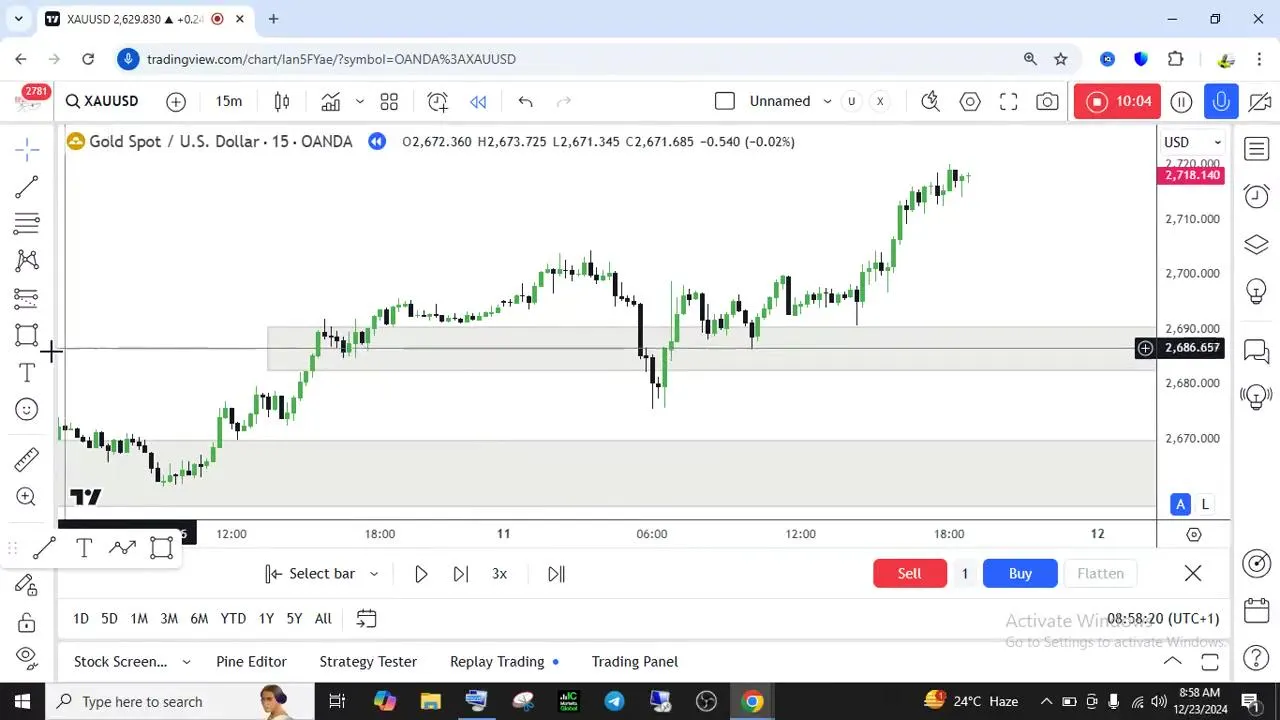Image resolution: width=1280 pixels, height=720 pixels.
Task: Change the 3x replay speed
Action: tap(500, 574)
